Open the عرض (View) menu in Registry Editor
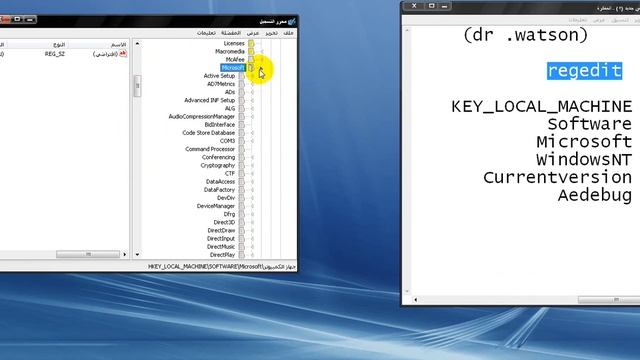The height and width of the screenshot is (360, 640). pyautogui.click(x=253, y=33)
